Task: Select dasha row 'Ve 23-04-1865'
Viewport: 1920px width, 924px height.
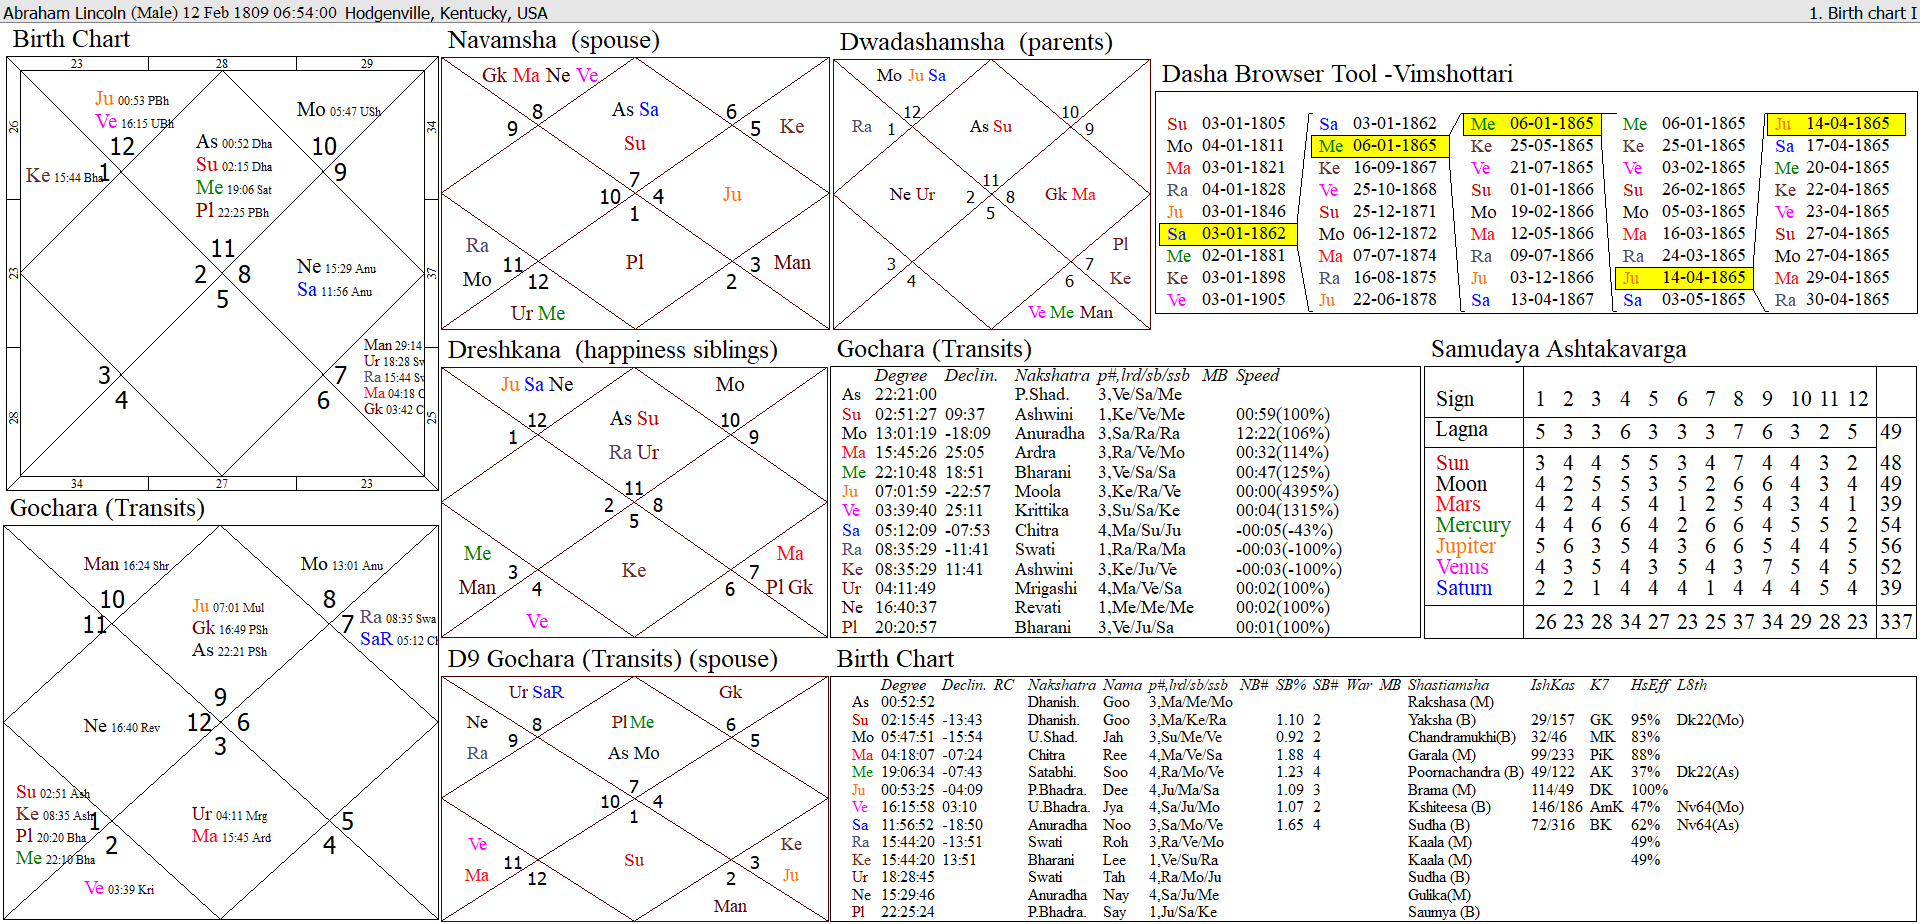Action: tap(1833, 212)
